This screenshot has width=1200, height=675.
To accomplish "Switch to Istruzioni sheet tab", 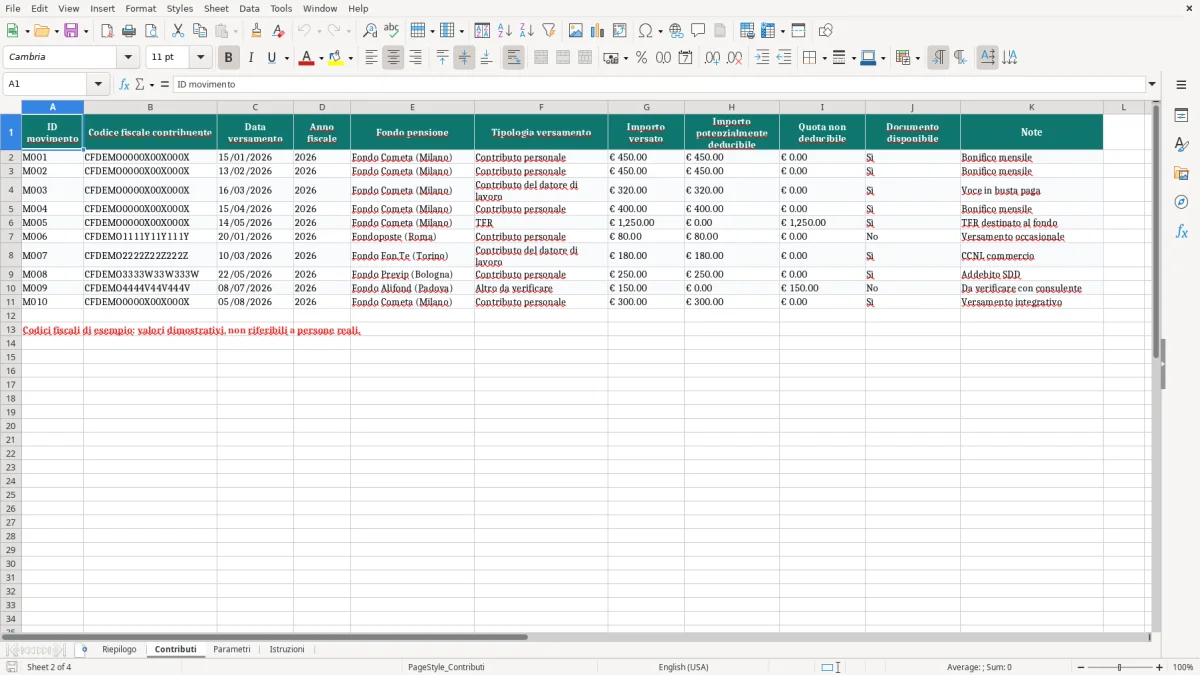I will point(287,649).
